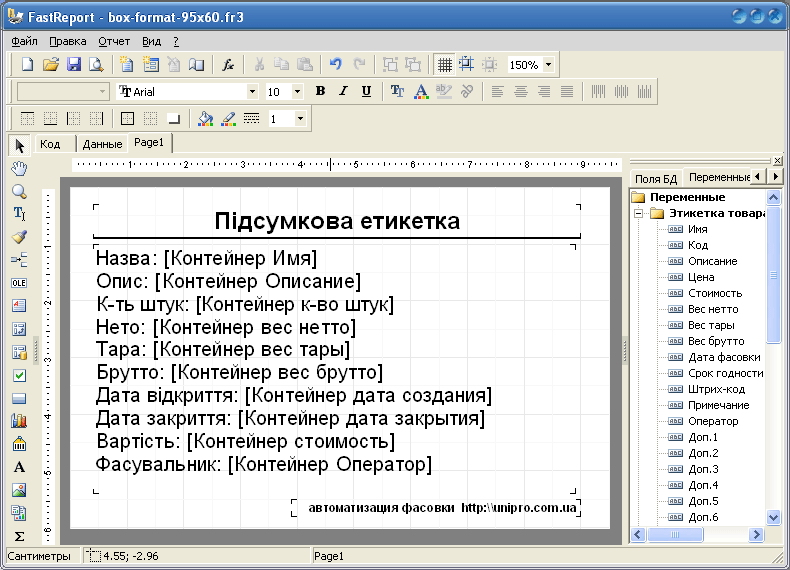790x570 pixels.
Task: Open the Файл menu
Action: tap(24, 41)
